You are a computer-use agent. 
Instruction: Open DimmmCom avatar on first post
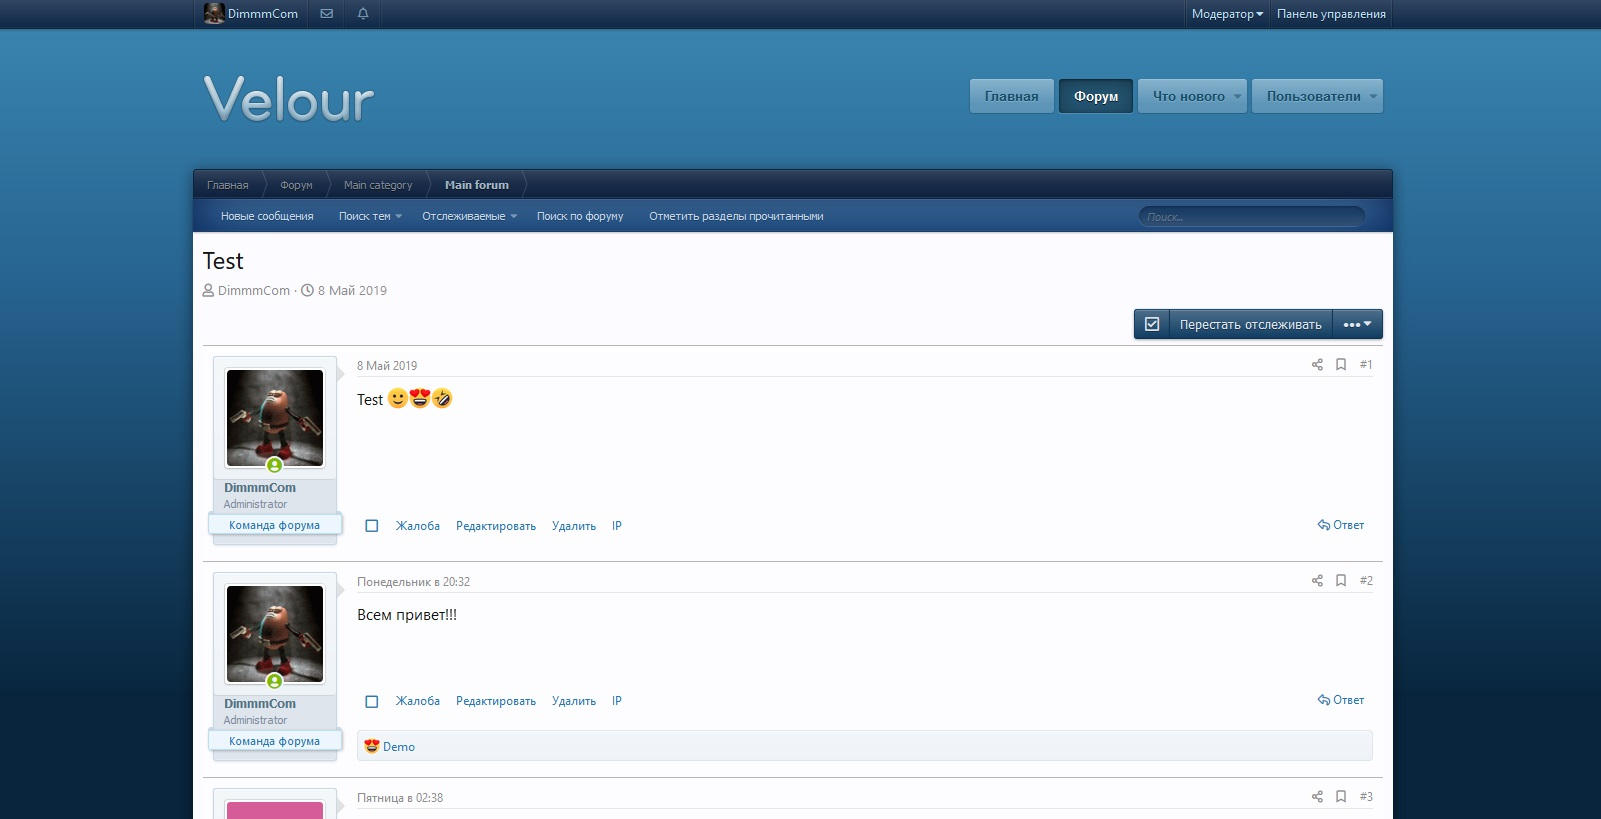(275, 418)
